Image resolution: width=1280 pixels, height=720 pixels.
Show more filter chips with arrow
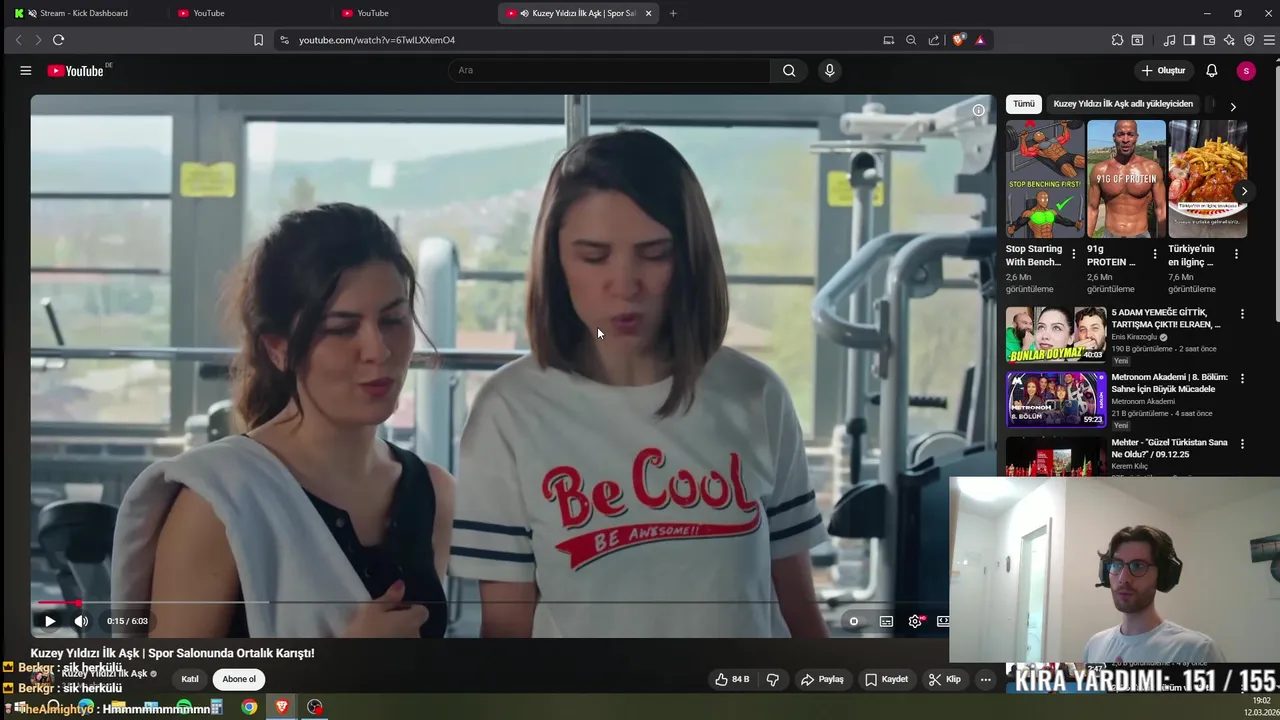[x=1233, y=106]
